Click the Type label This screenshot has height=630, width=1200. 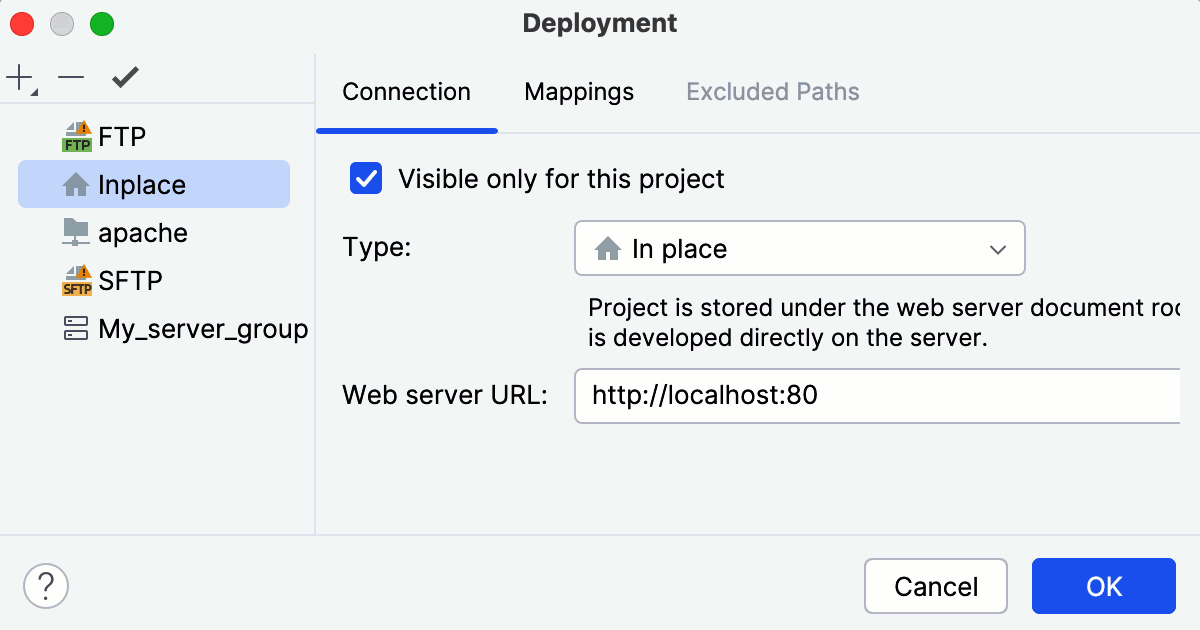[x=377, y=247]
